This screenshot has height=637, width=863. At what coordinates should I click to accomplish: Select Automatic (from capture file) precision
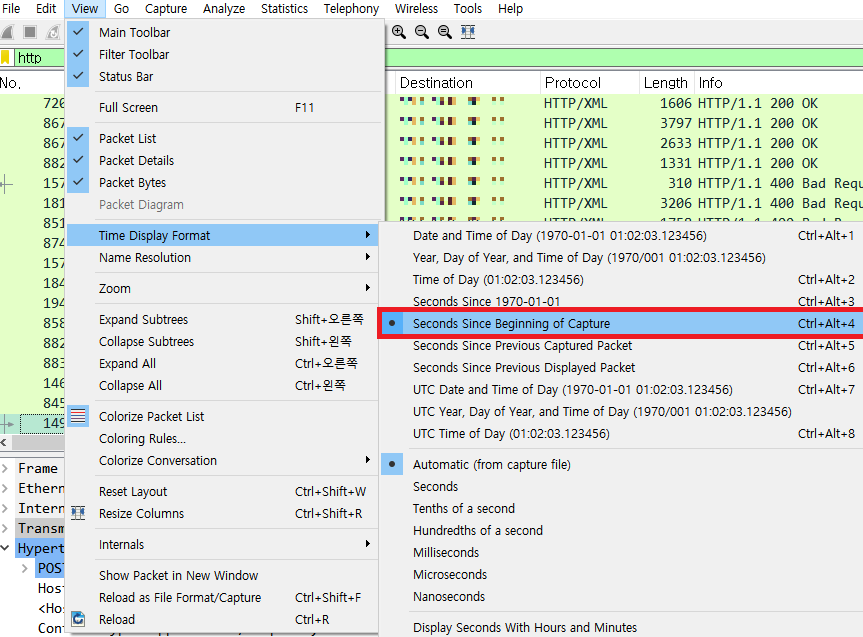click(x=620, y=464)
